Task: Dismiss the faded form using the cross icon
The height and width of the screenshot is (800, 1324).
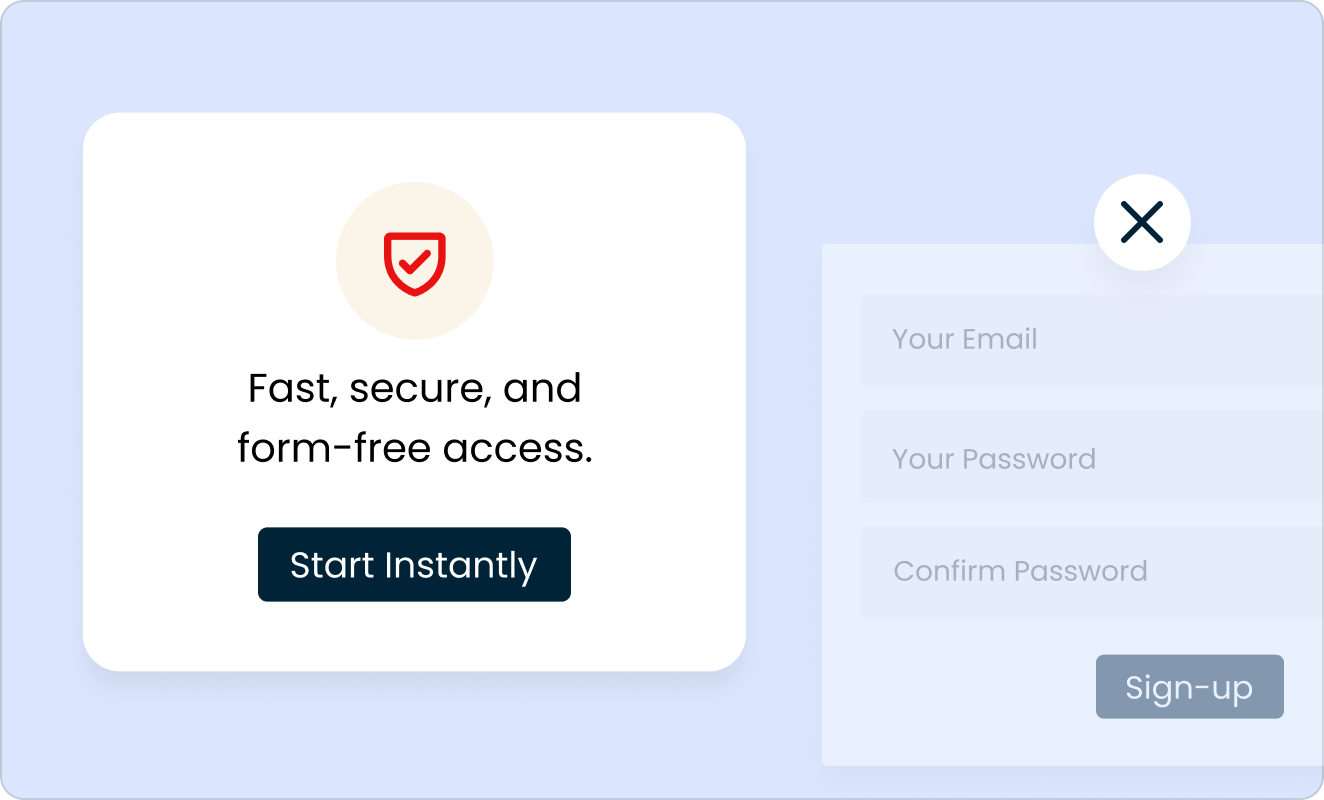Action: tap(1142, 222)
